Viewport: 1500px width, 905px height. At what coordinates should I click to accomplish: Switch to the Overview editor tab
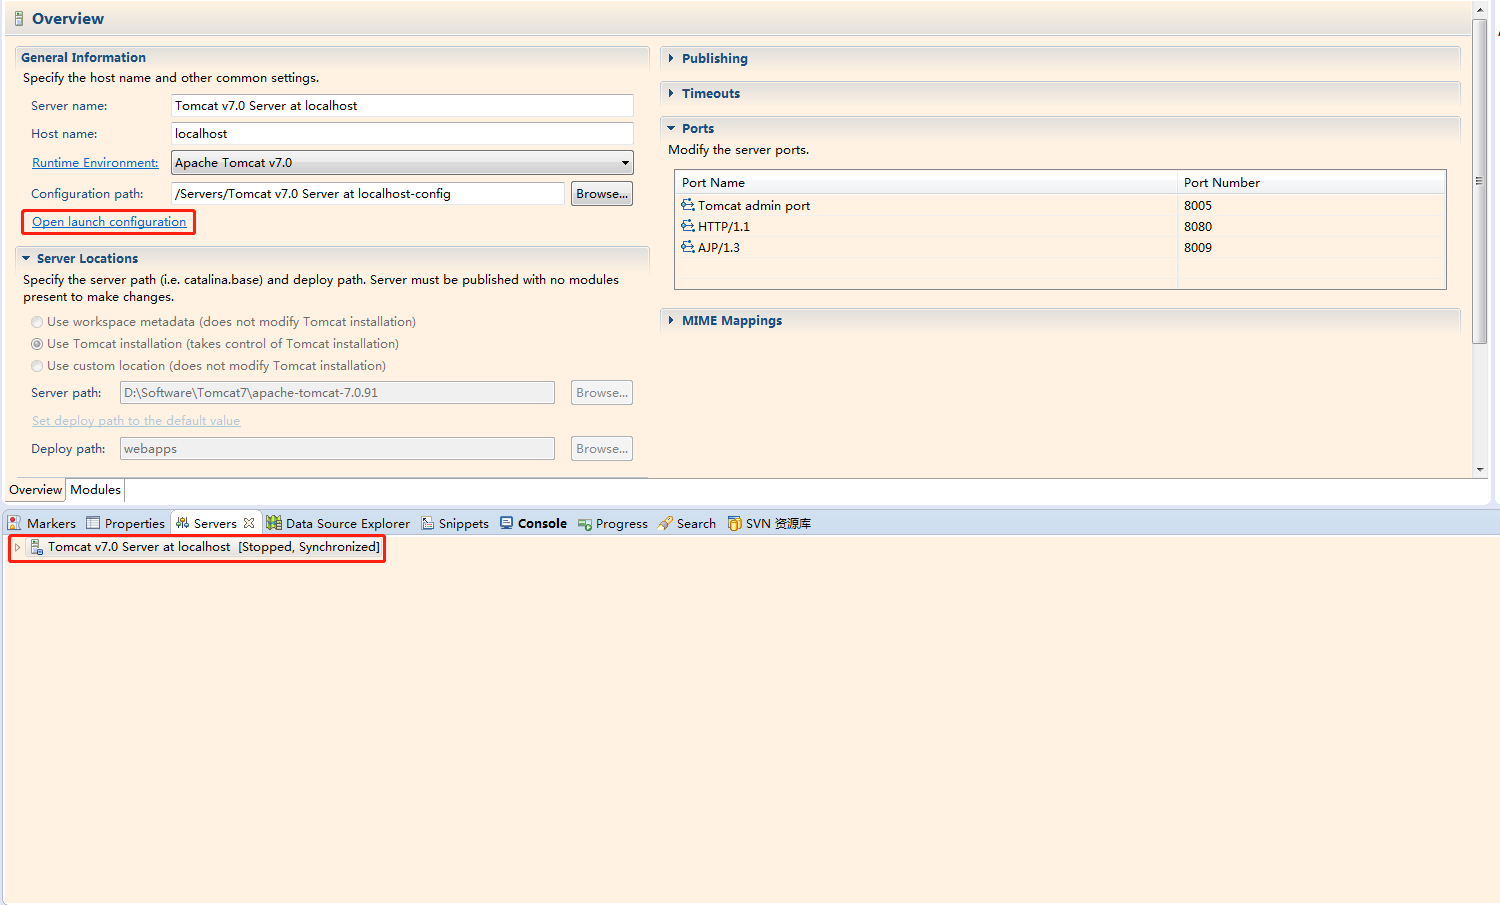click(x=35, y=490)
